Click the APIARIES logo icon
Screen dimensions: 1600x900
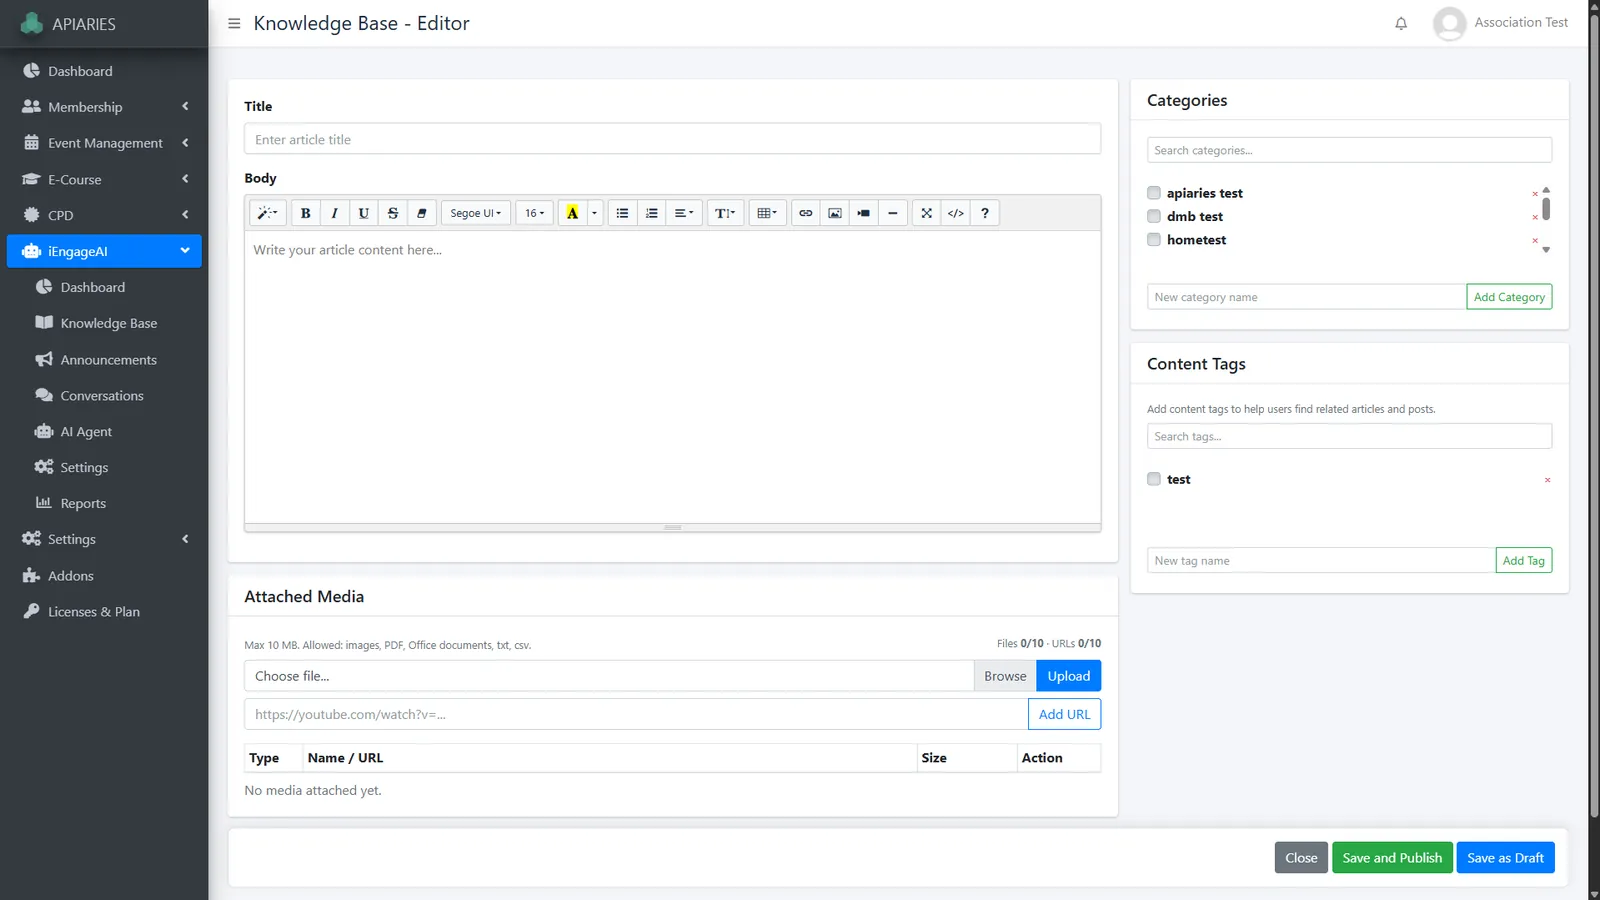(32, 23)
